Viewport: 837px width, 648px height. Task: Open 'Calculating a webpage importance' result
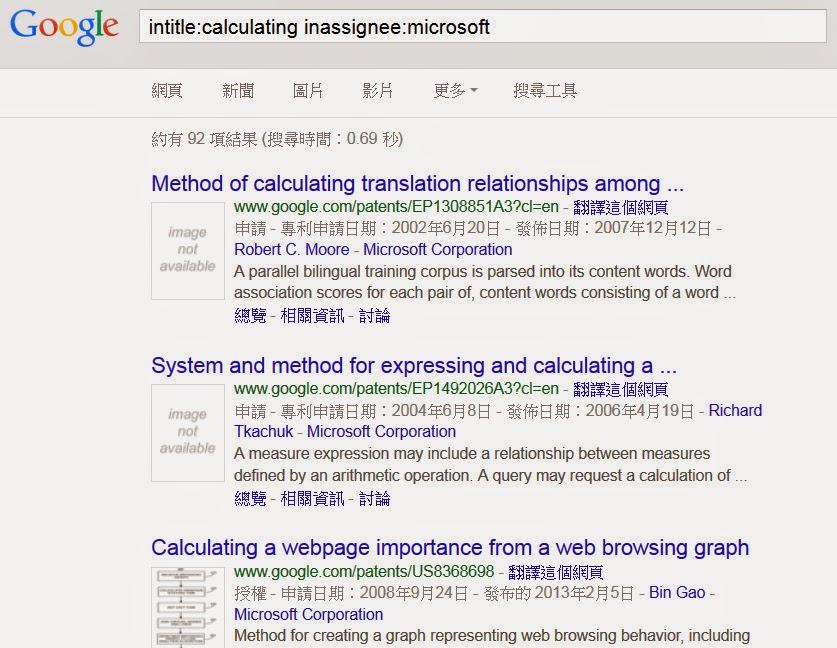click(x=450, y=548)
